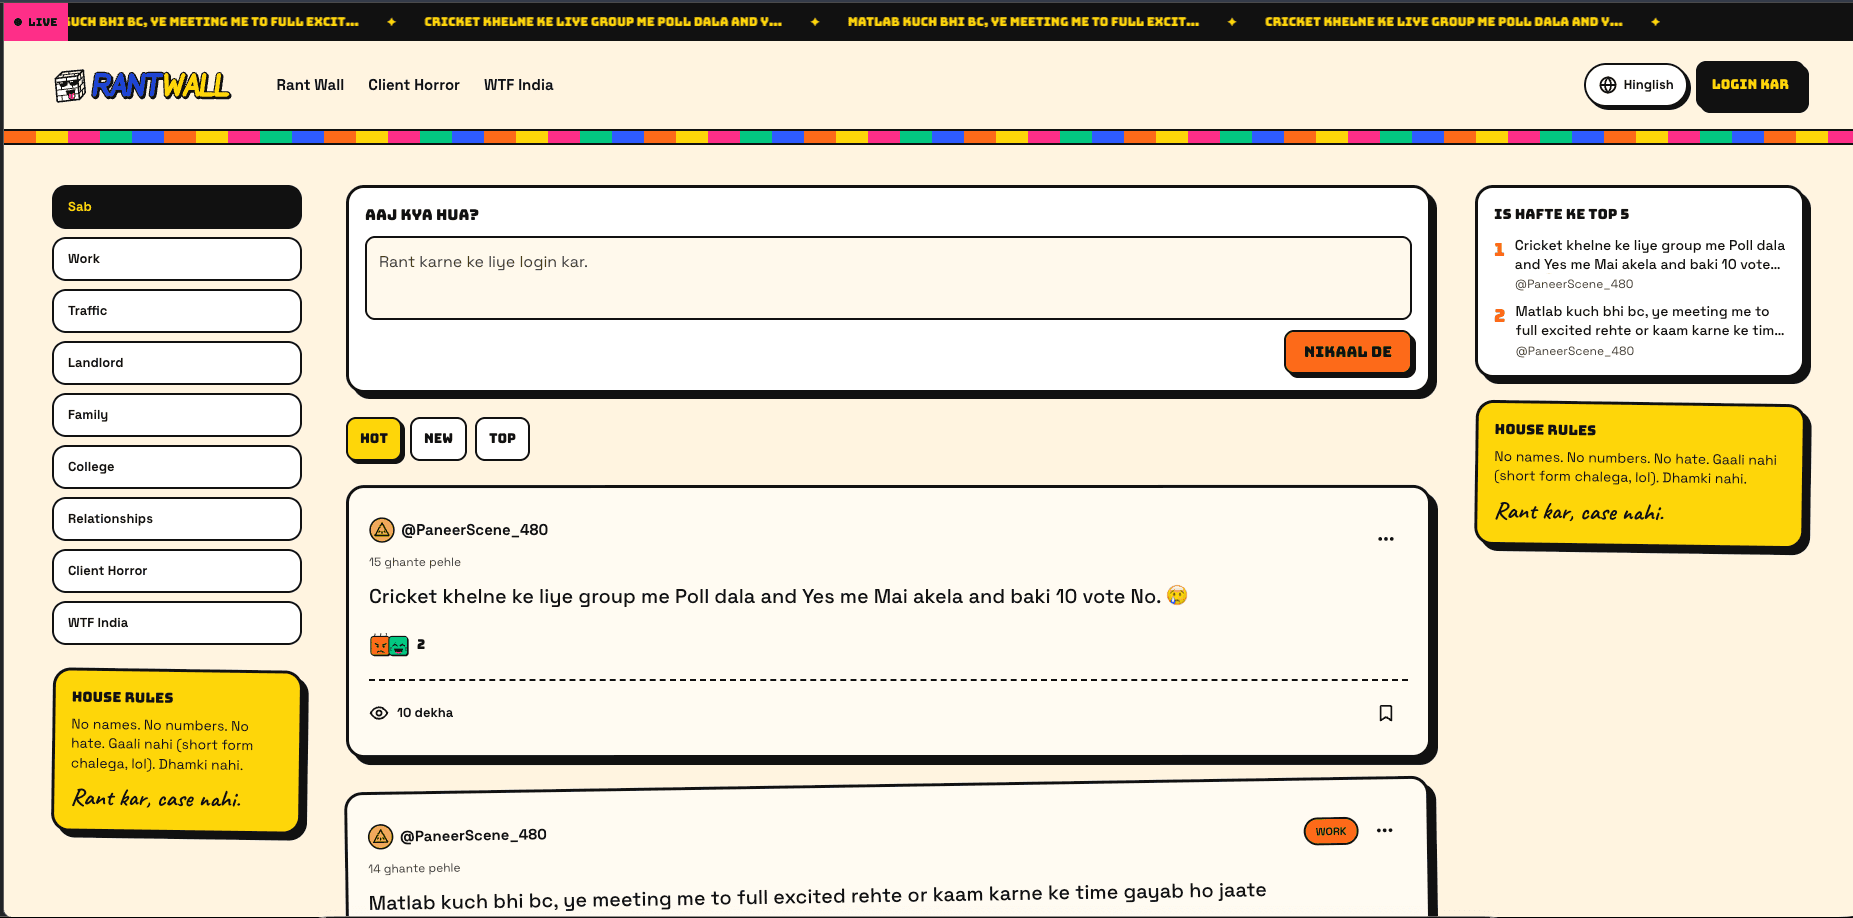Click the '14 ghante pehle' timestamp
This screenshot has height=918, width=1853.
(x=414, y=868)
